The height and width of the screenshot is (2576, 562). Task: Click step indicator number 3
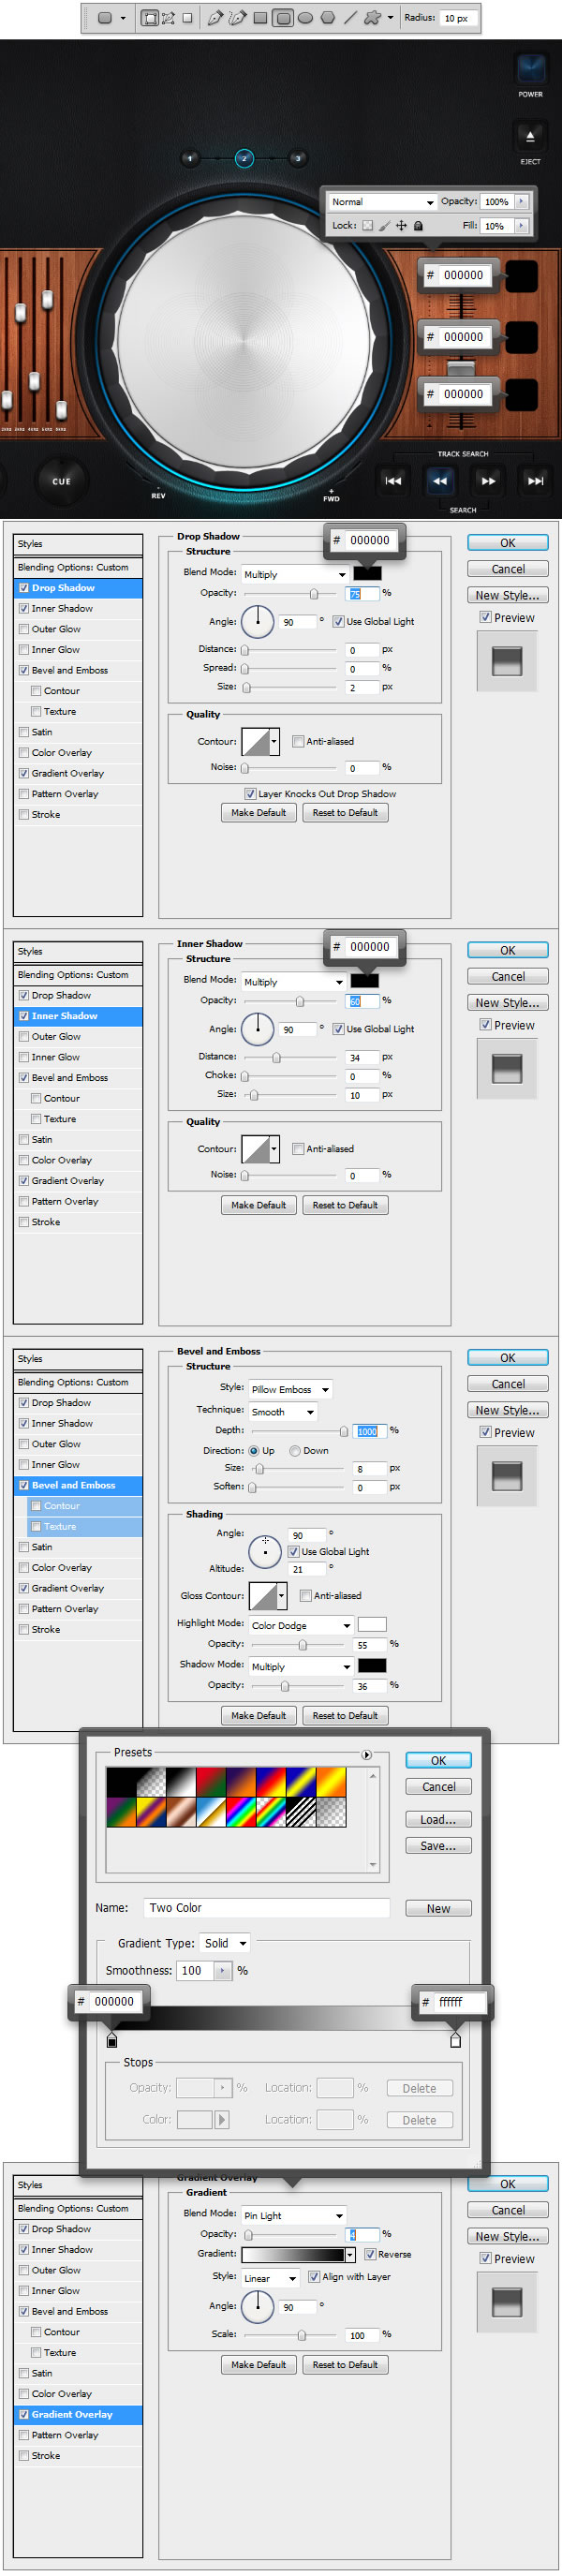point(297,158)
